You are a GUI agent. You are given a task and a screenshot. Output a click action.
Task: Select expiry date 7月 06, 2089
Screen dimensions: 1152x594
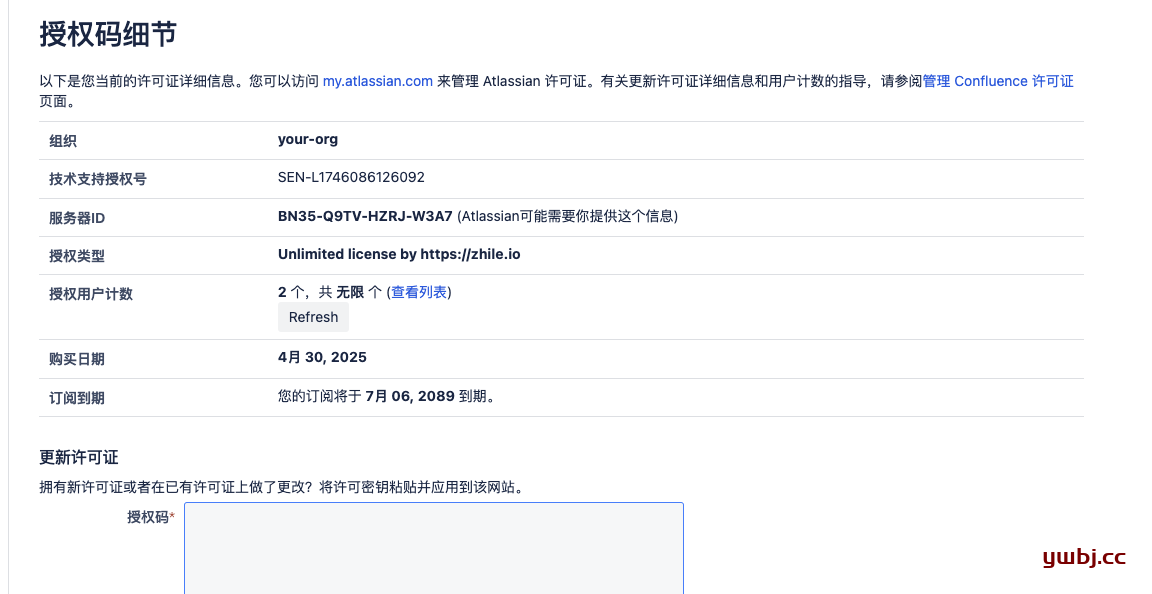point(410,396)
